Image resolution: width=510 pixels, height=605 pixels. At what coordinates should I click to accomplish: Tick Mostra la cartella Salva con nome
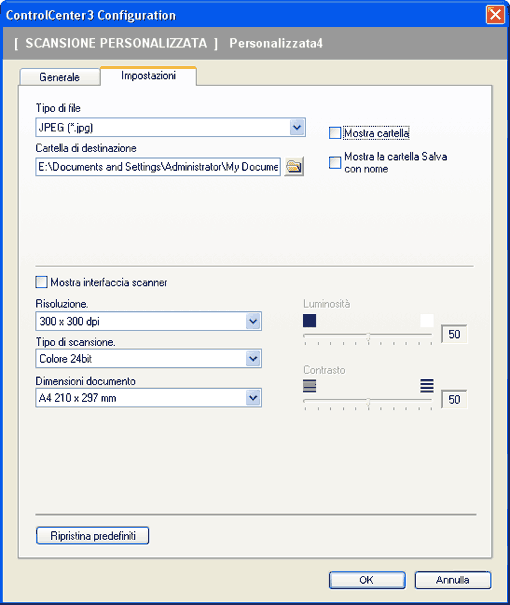(x=335, y=162)
